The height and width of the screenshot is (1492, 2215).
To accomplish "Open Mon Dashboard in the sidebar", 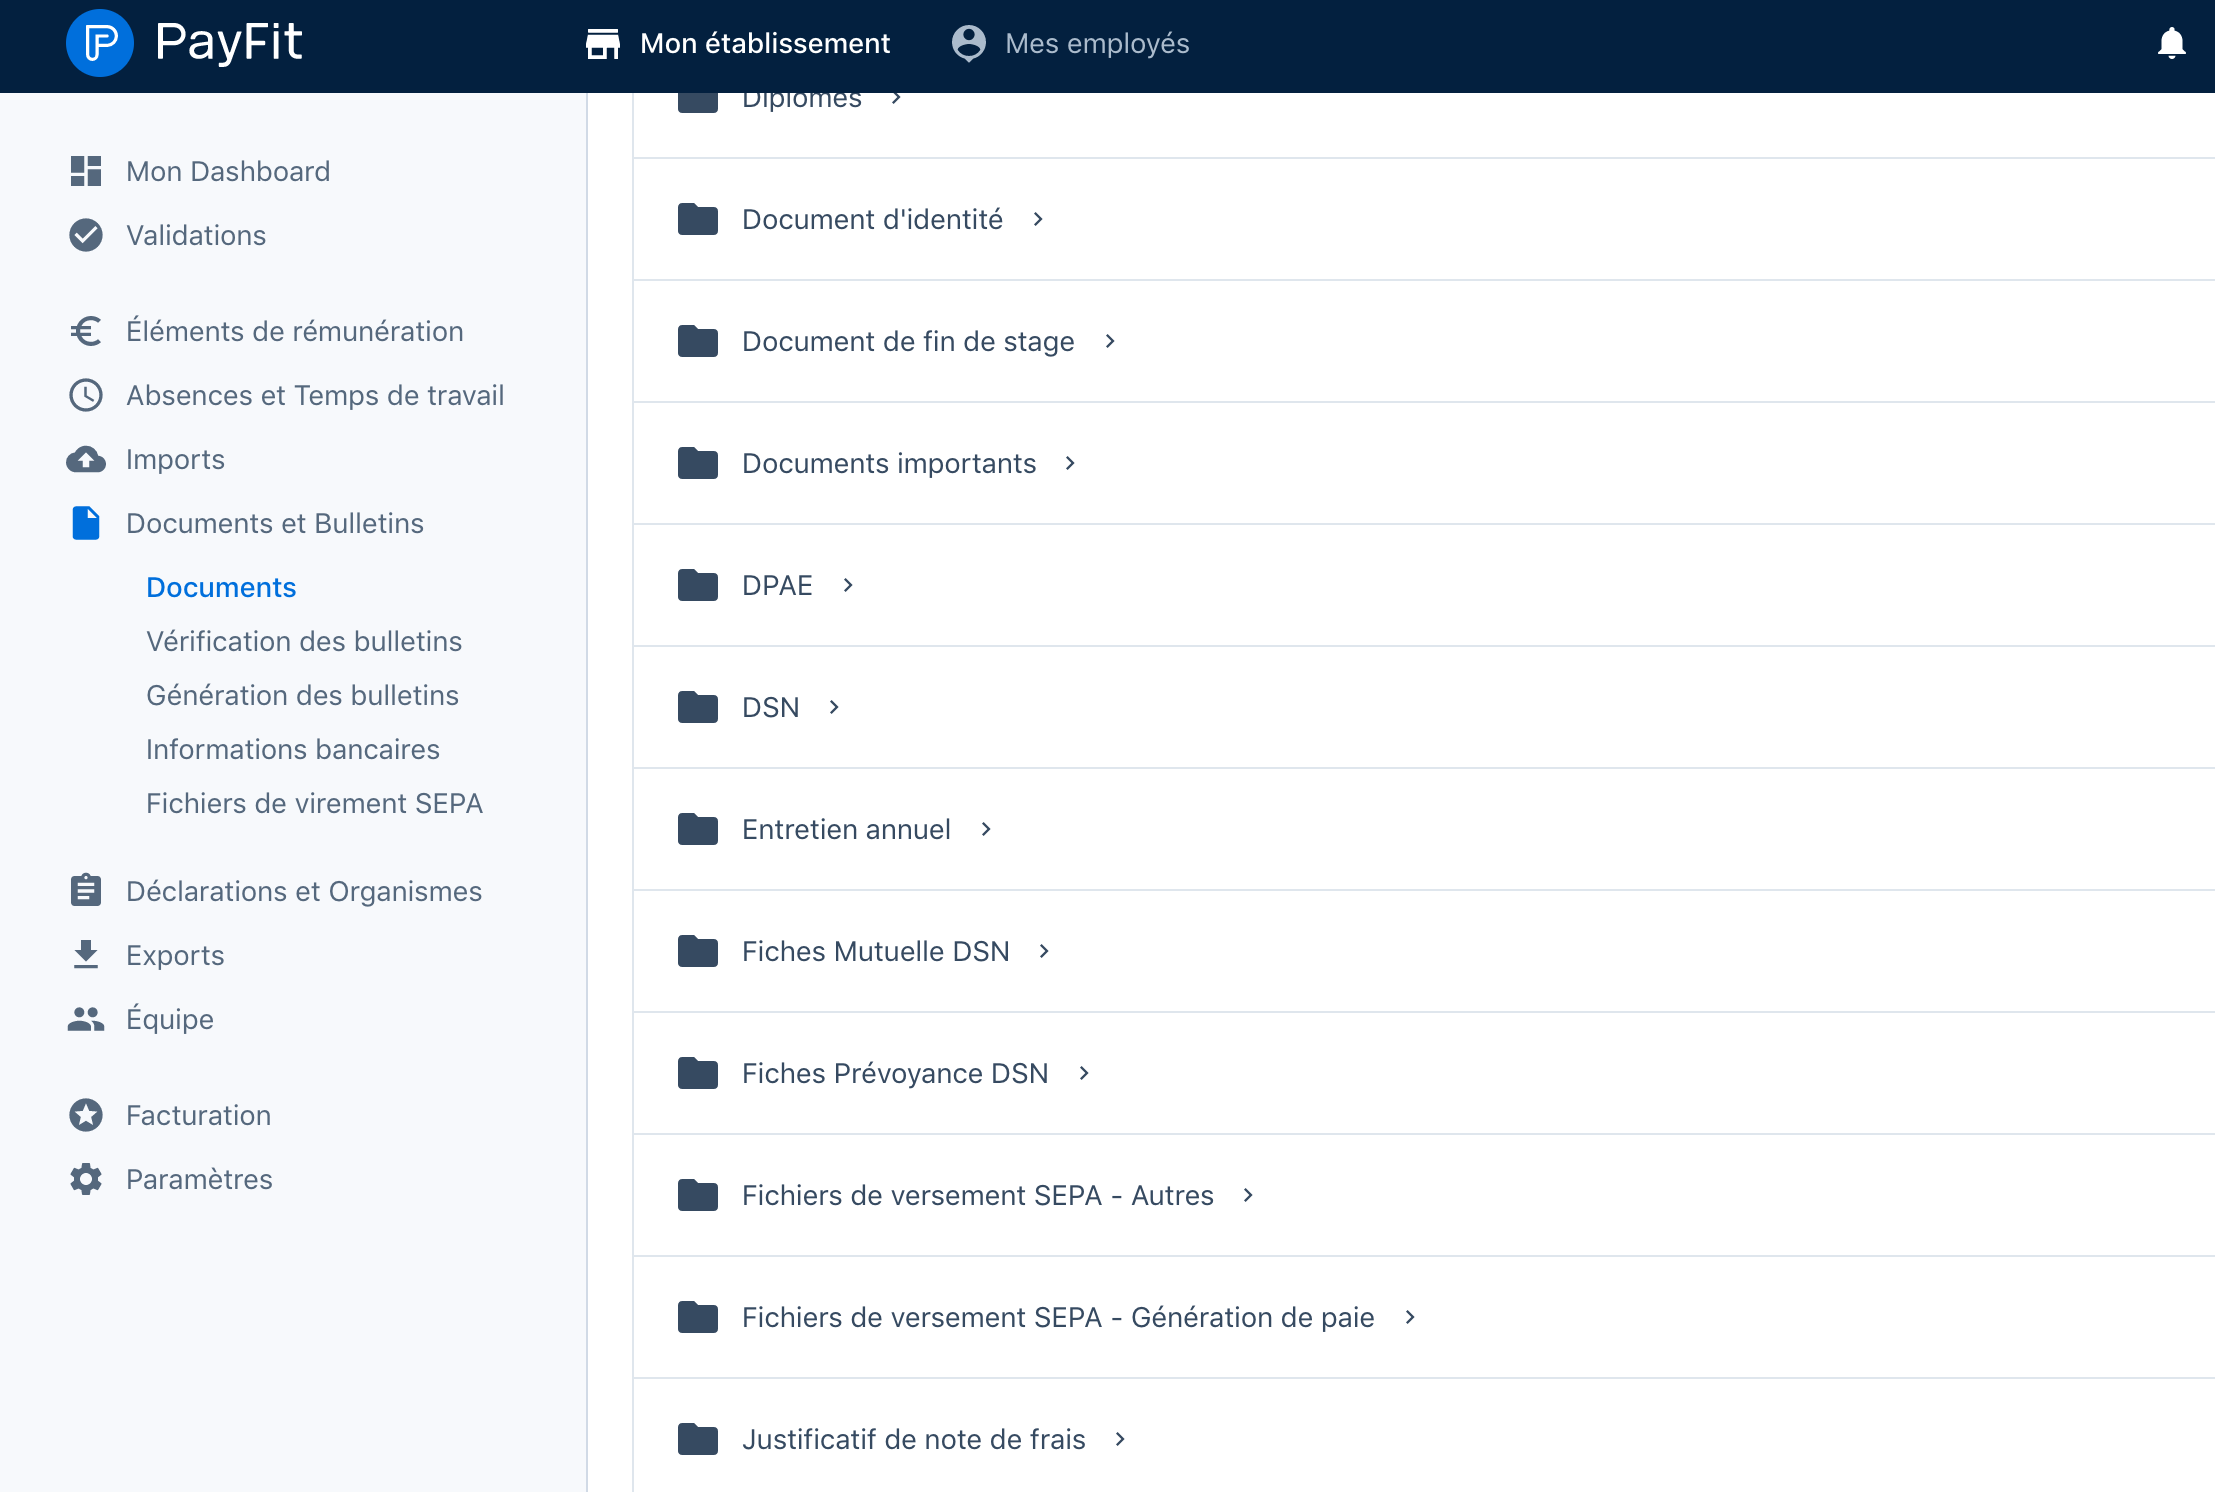I will pos(228,171).
